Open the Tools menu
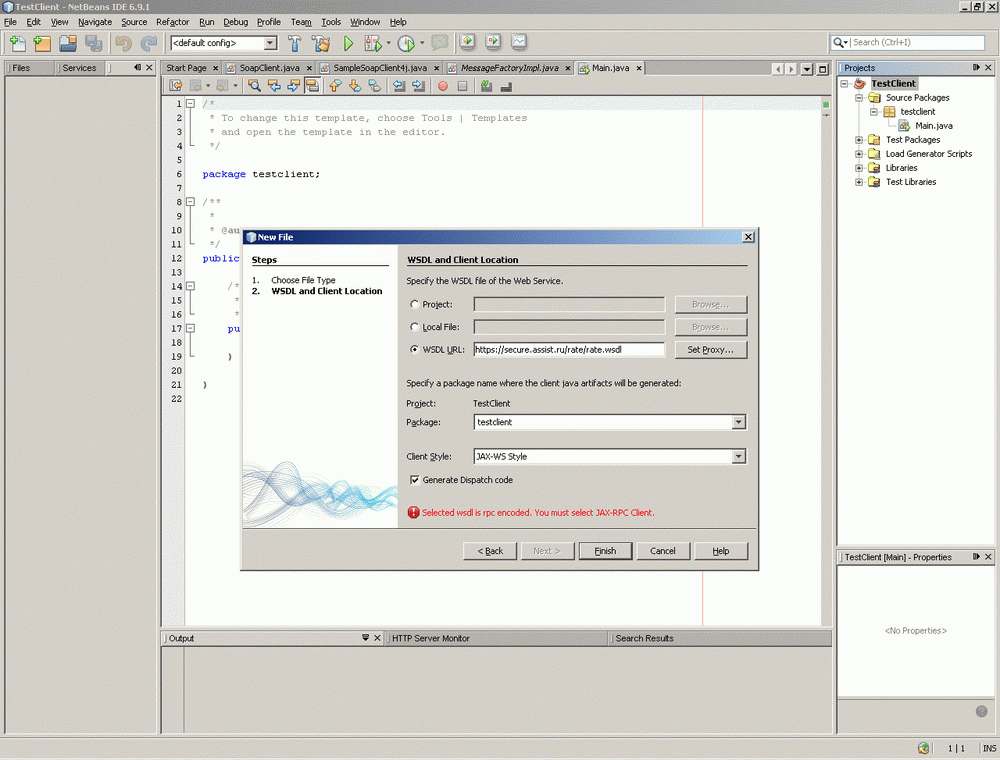 [331, 22]
